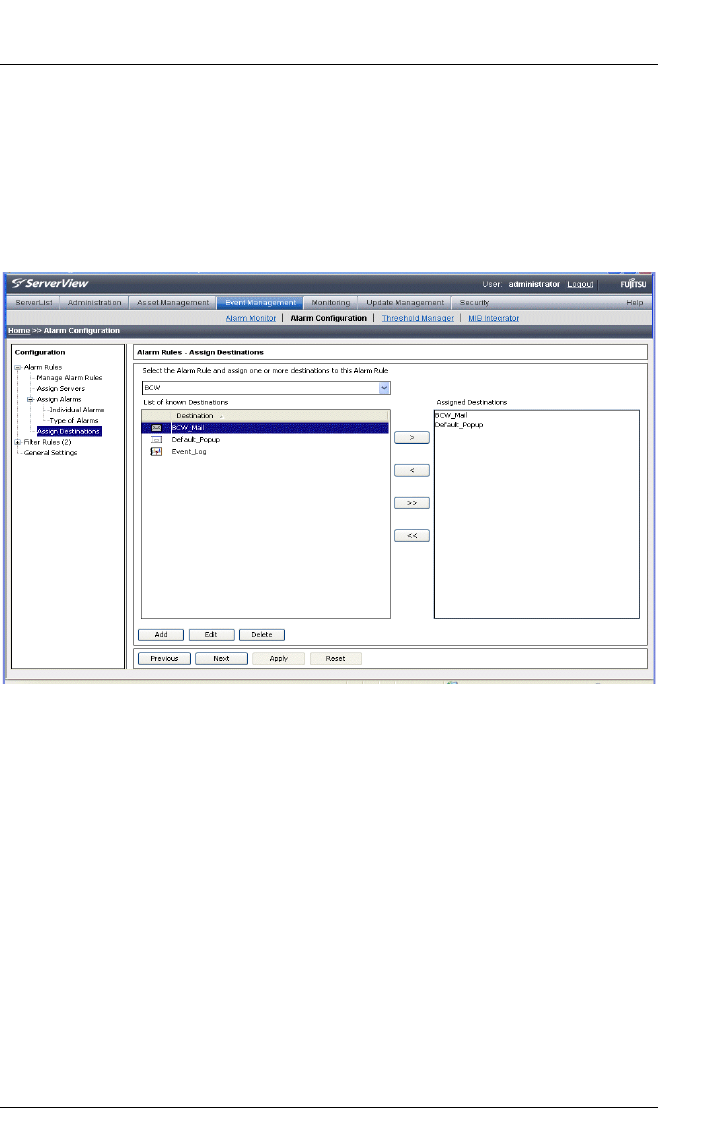
Task: Click the Previous button
Action: pyautogui.click(x=165, y=659)
